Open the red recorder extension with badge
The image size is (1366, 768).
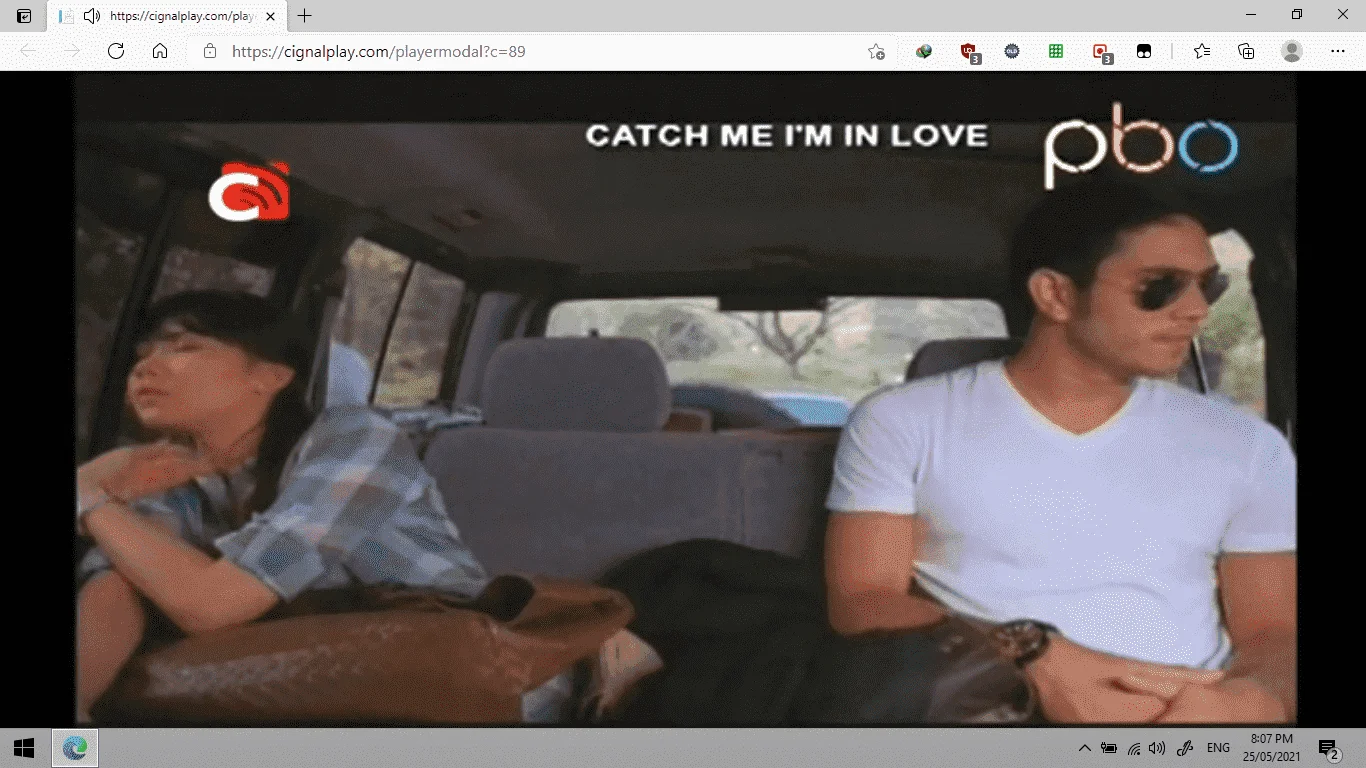point(1101,52)
